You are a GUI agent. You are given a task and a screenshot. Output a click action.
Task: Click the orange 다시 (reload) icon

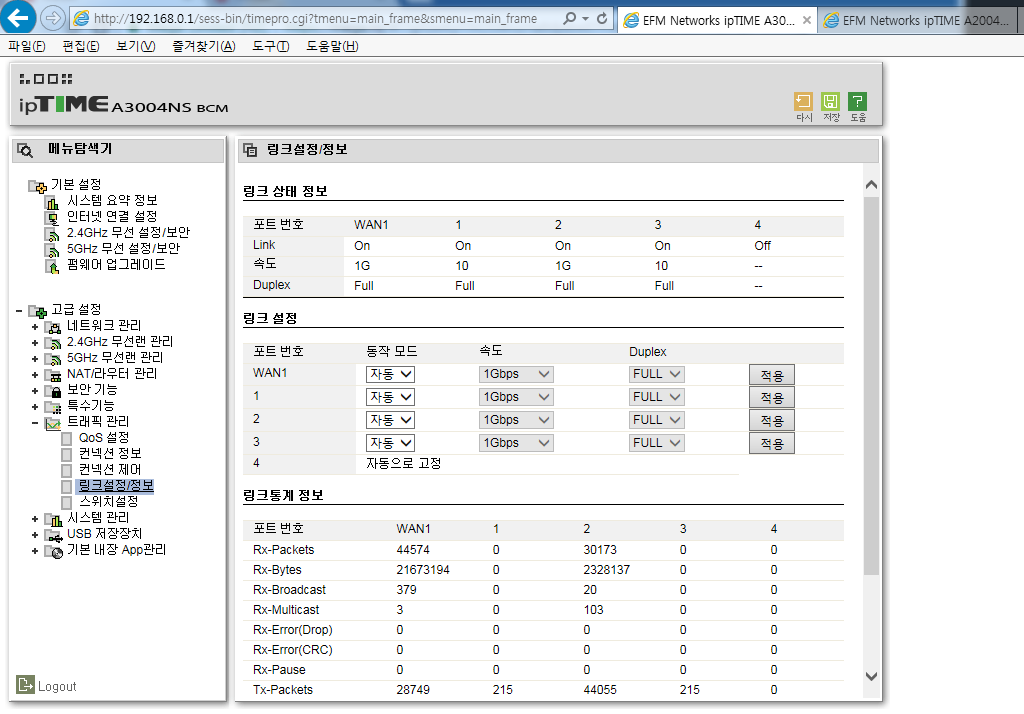[803, 101]
